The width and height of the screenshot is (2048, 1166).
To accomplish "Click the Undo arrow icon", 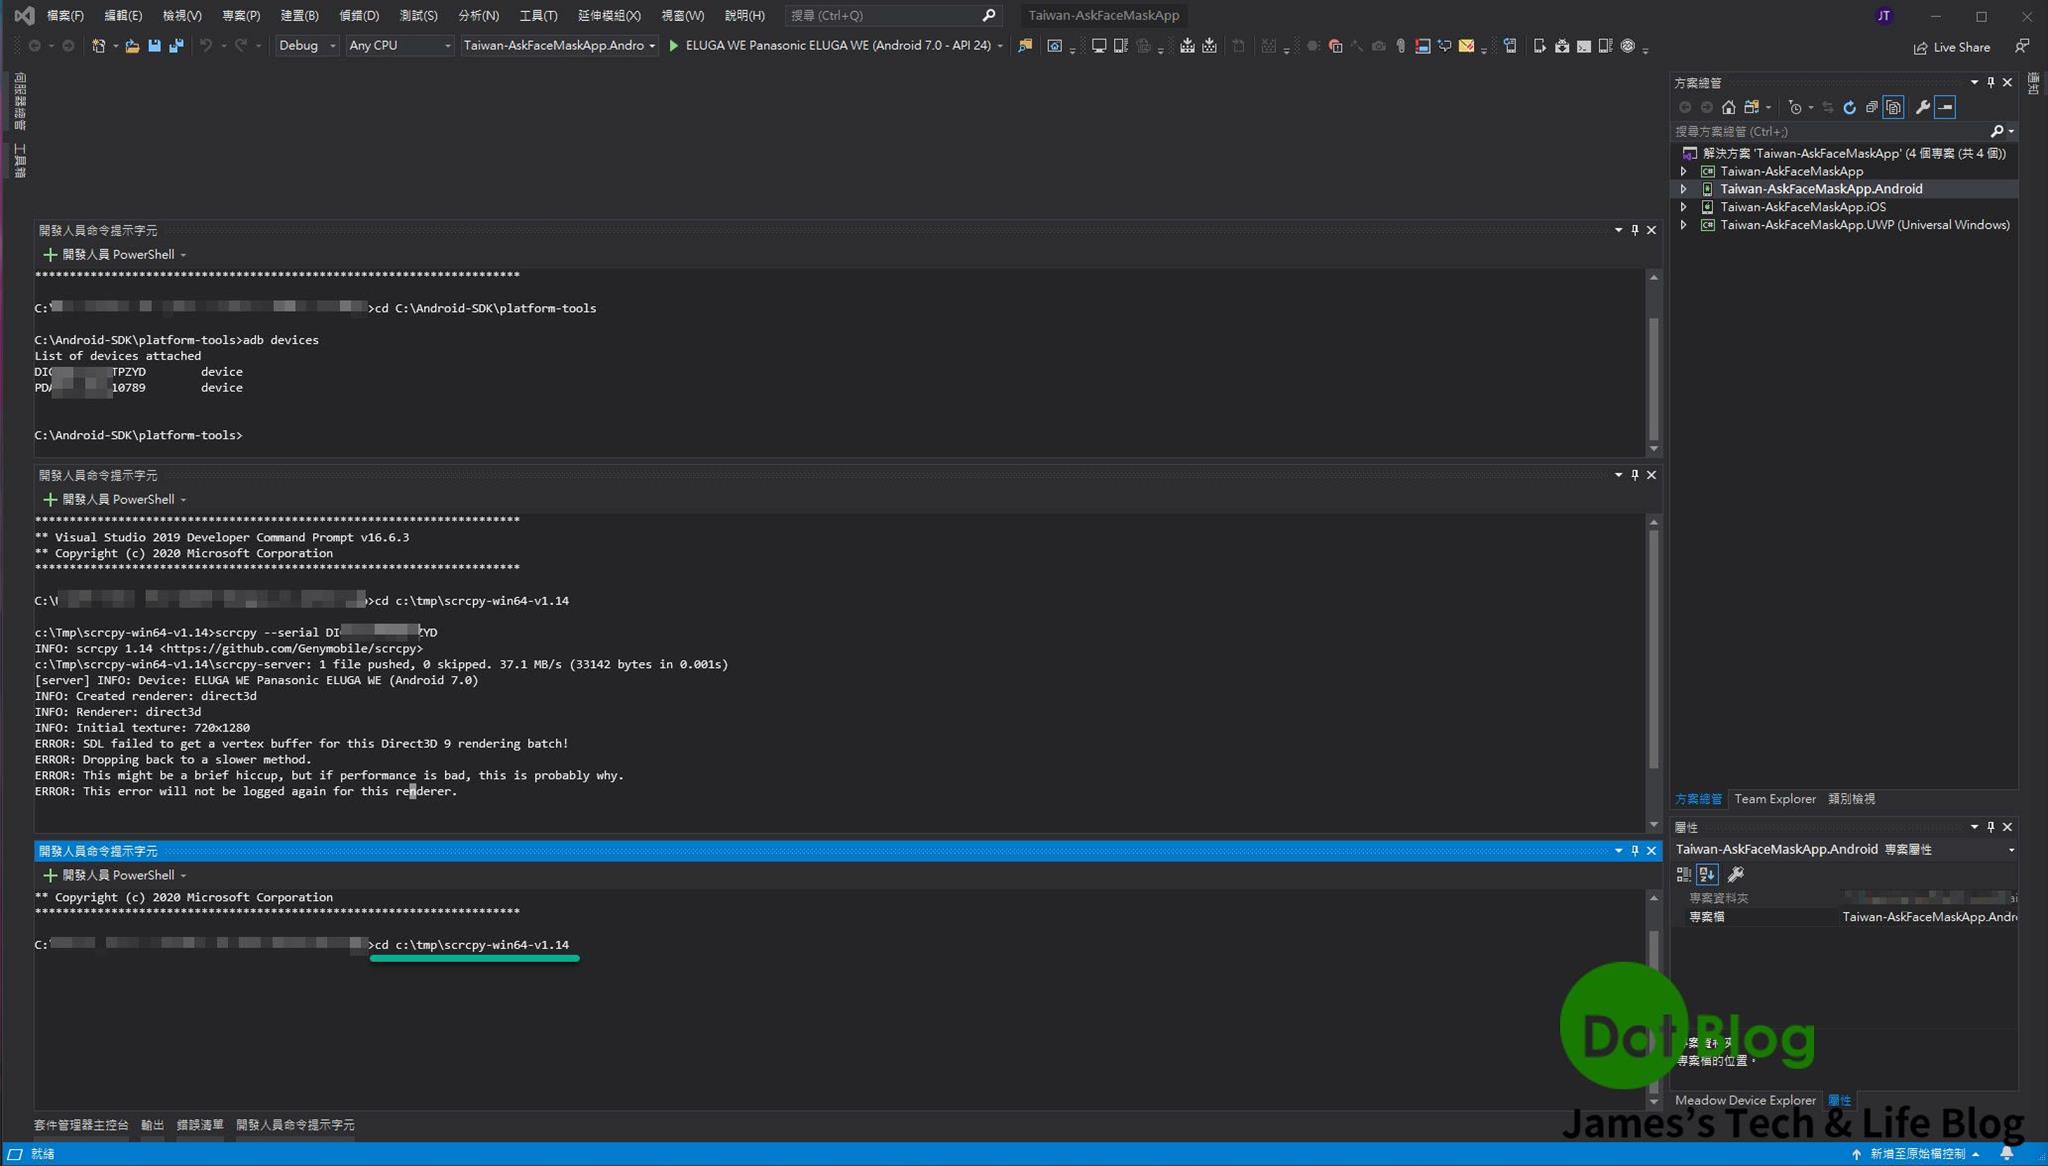I will [206, 46].
